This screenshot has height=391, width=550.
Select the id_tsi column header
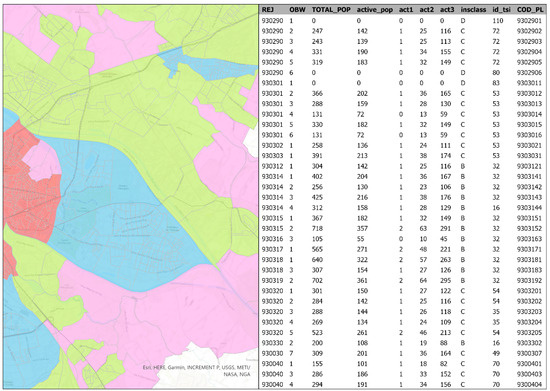pos(501,10)
